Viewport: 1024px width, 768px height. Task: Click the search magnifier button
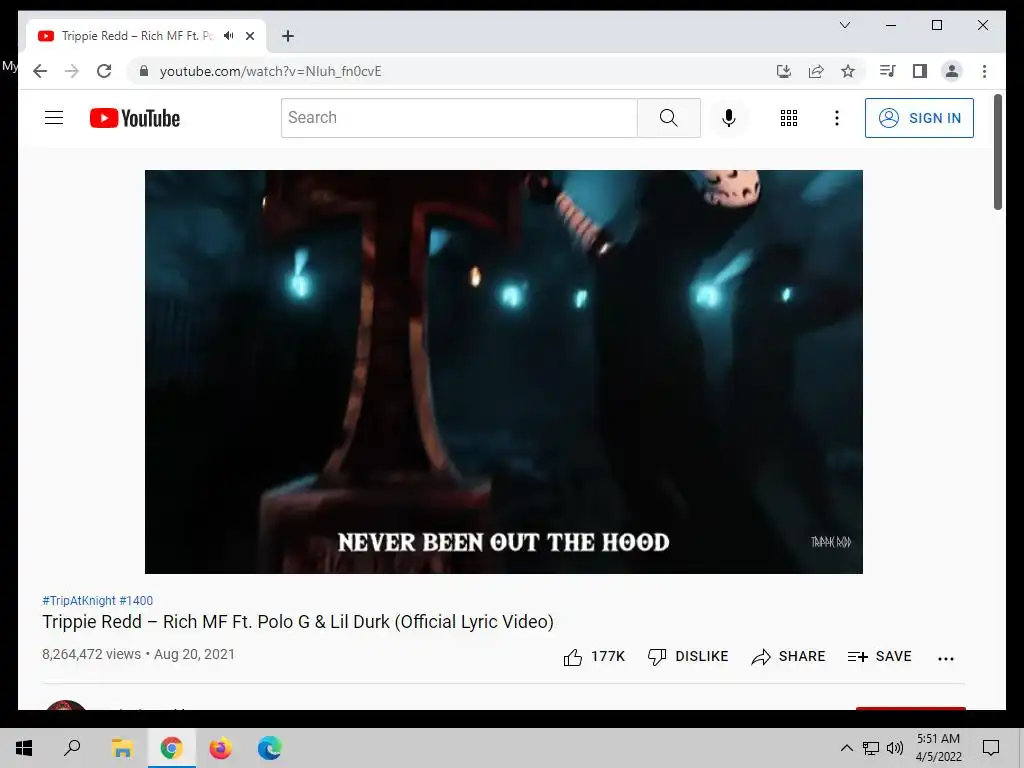pos(668,118)
